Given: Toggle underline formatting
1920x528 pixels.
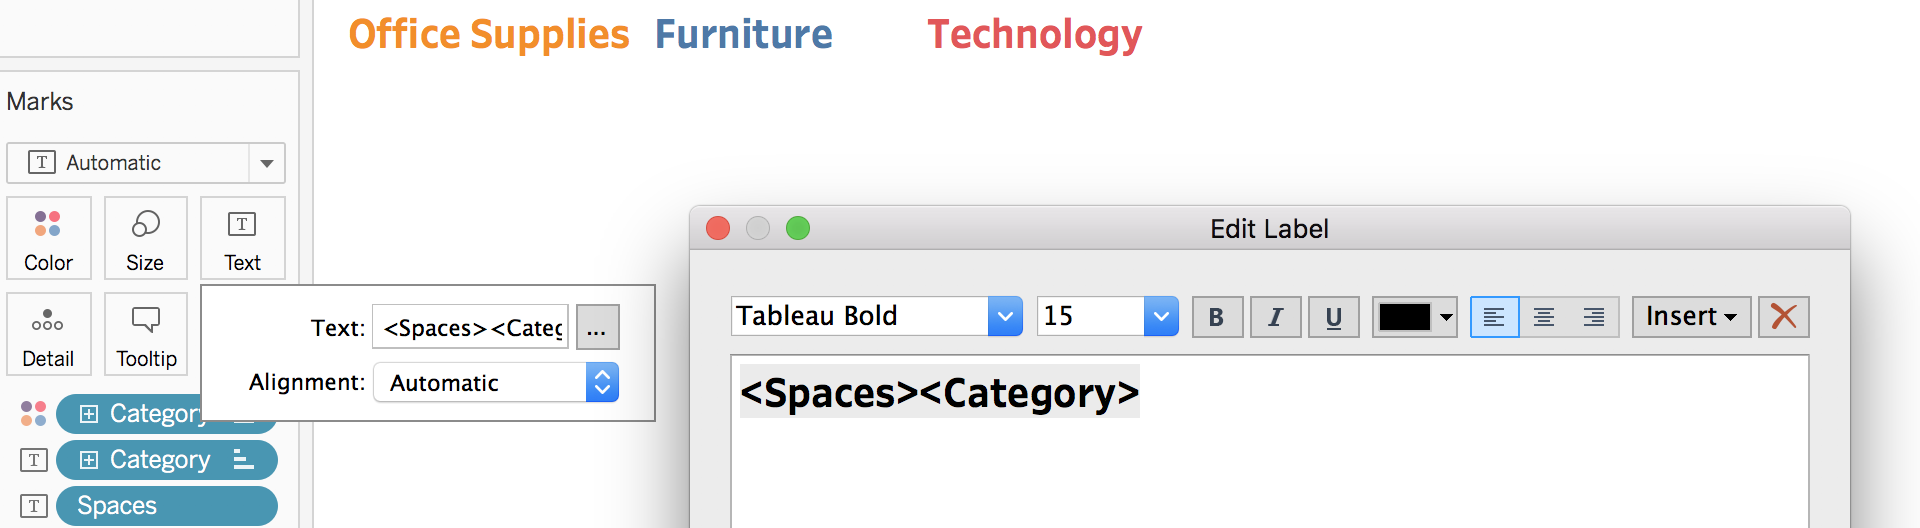Looking at the screenshot, I should click(x=1333, y=317).
